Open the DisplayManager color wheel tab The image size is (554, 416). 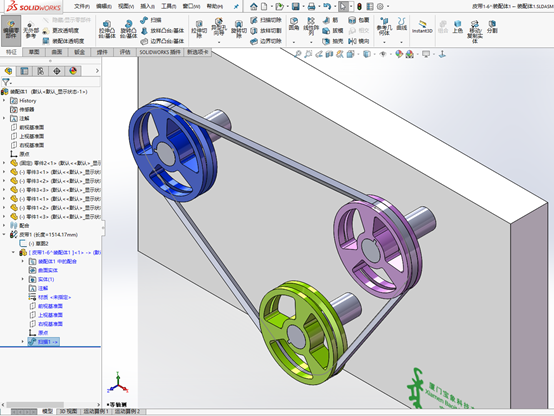click(x=73, y=71)
